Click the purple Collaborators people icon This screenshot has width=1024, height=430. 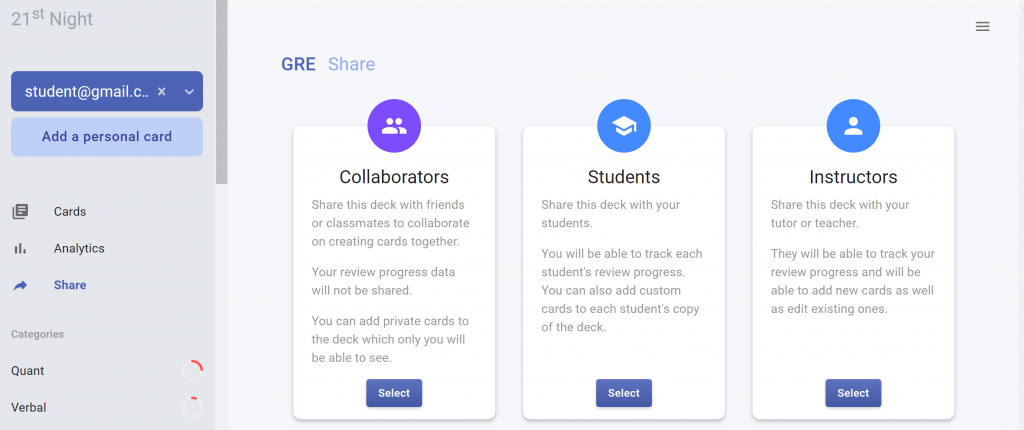tap(394, 125)
